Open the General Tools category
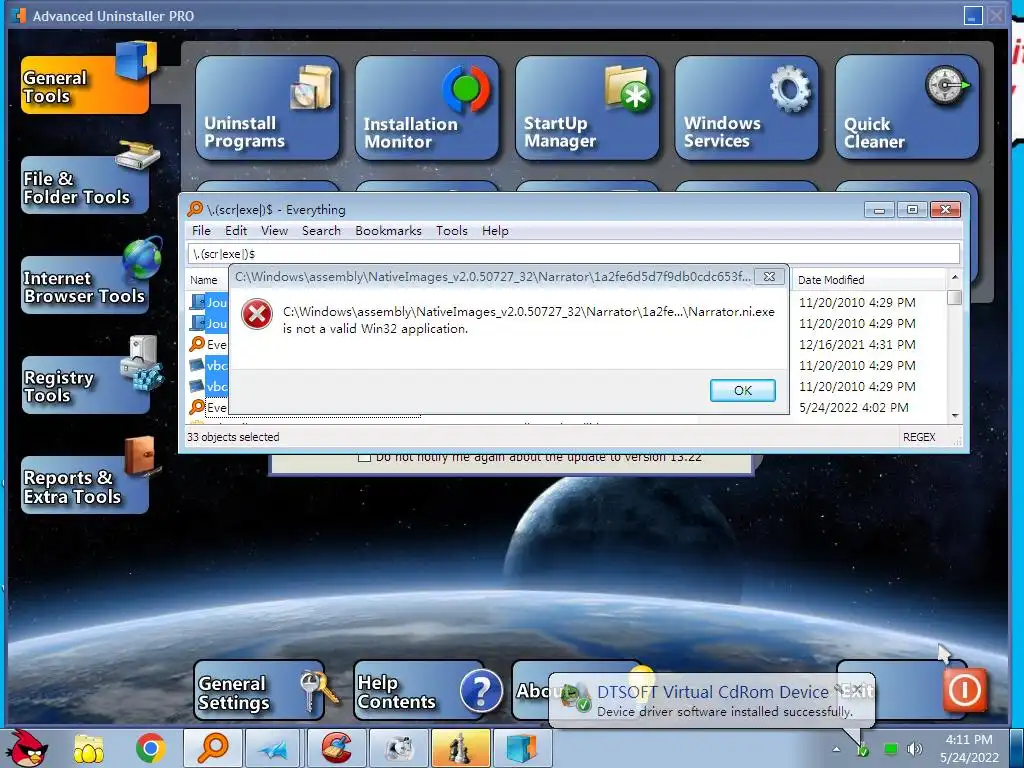 85,85
